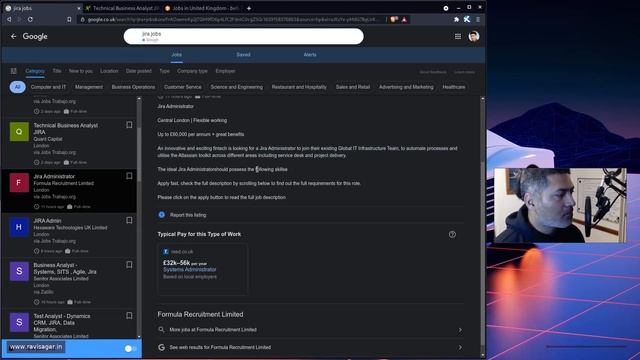The height and width of the screenshot is (360, 640).
Task: Save the JIRA Admin Hexaware job
Action: (x=129, y=220)
